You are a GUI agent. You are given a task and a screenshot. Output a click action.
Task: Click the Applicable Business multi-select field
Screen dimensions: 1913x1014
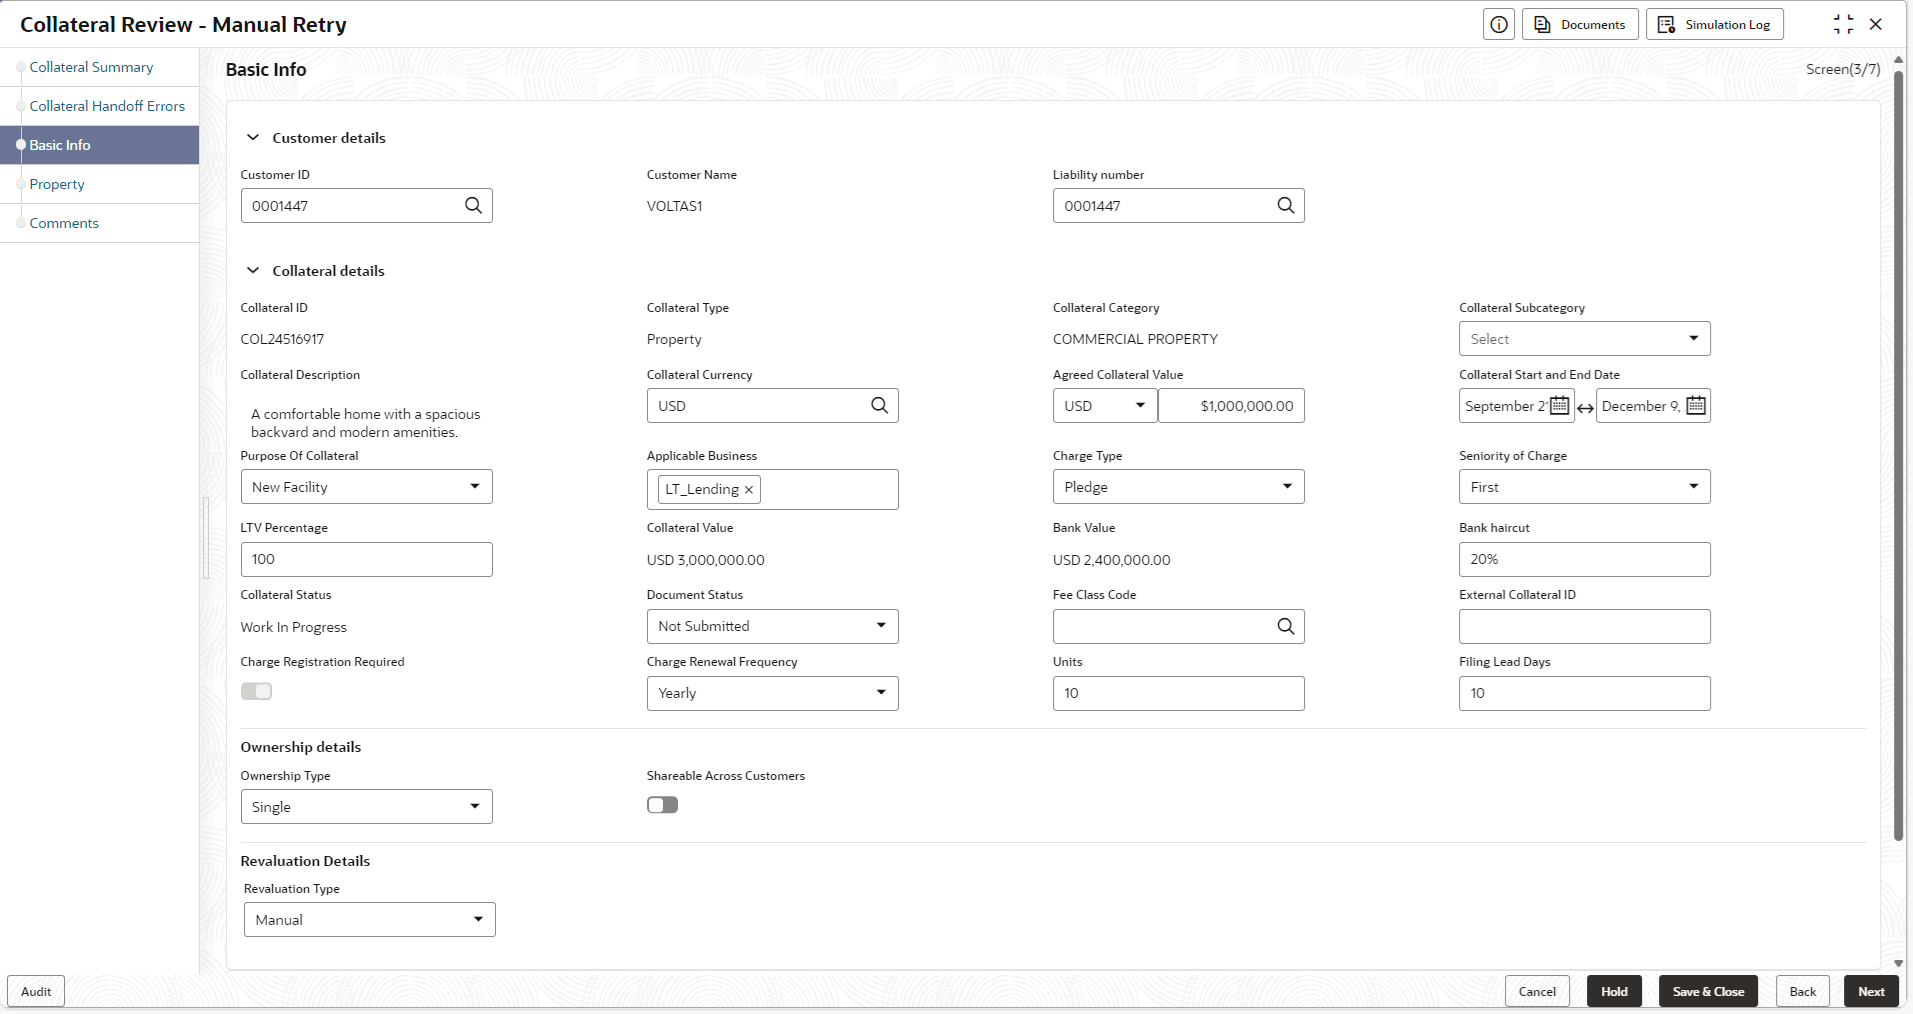pyautogui.click(x=772, y=489)
